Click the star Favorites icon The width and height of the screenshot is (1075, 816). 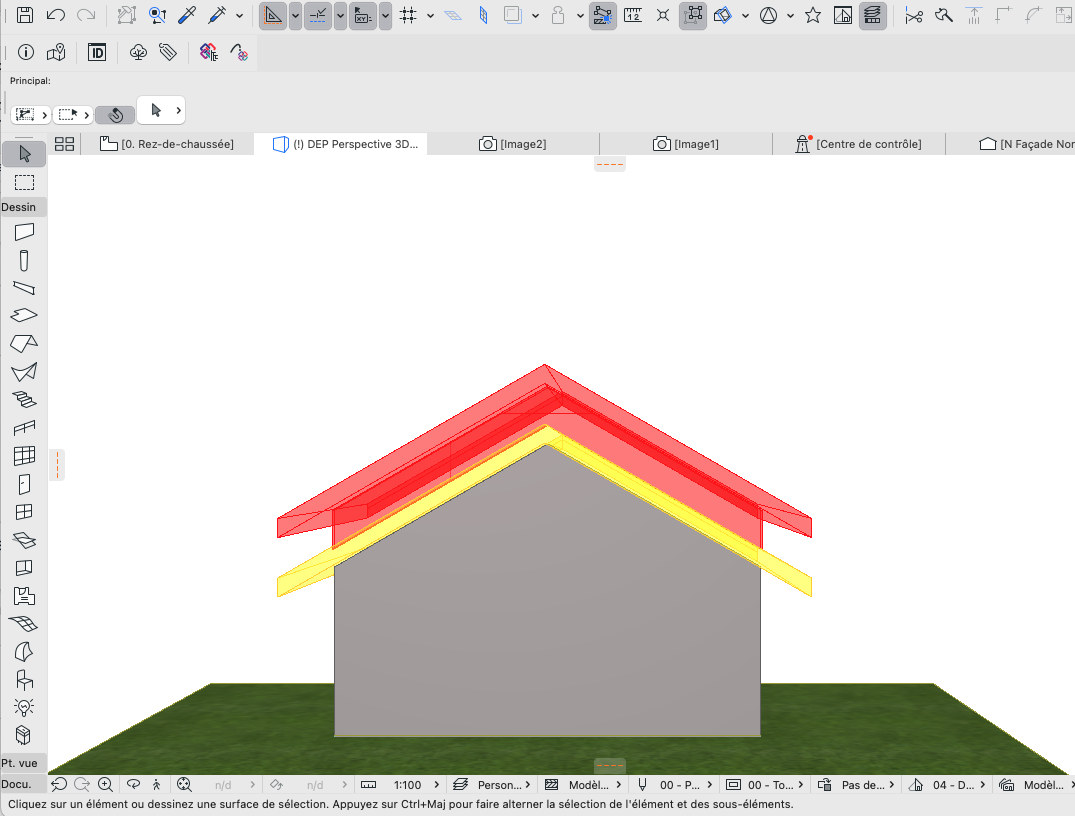point(813,15)
